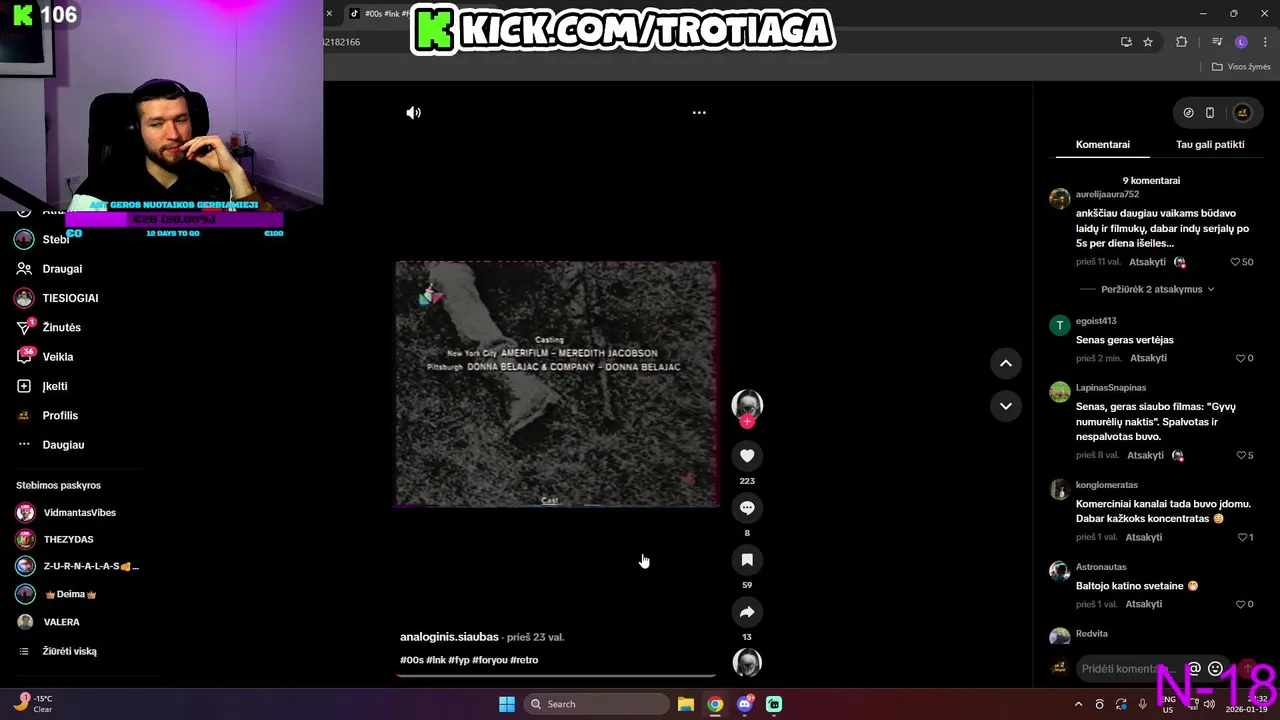1280x720 pixels.
Task: Bookmark the video to favorites
Action: (x=747, y=560)
